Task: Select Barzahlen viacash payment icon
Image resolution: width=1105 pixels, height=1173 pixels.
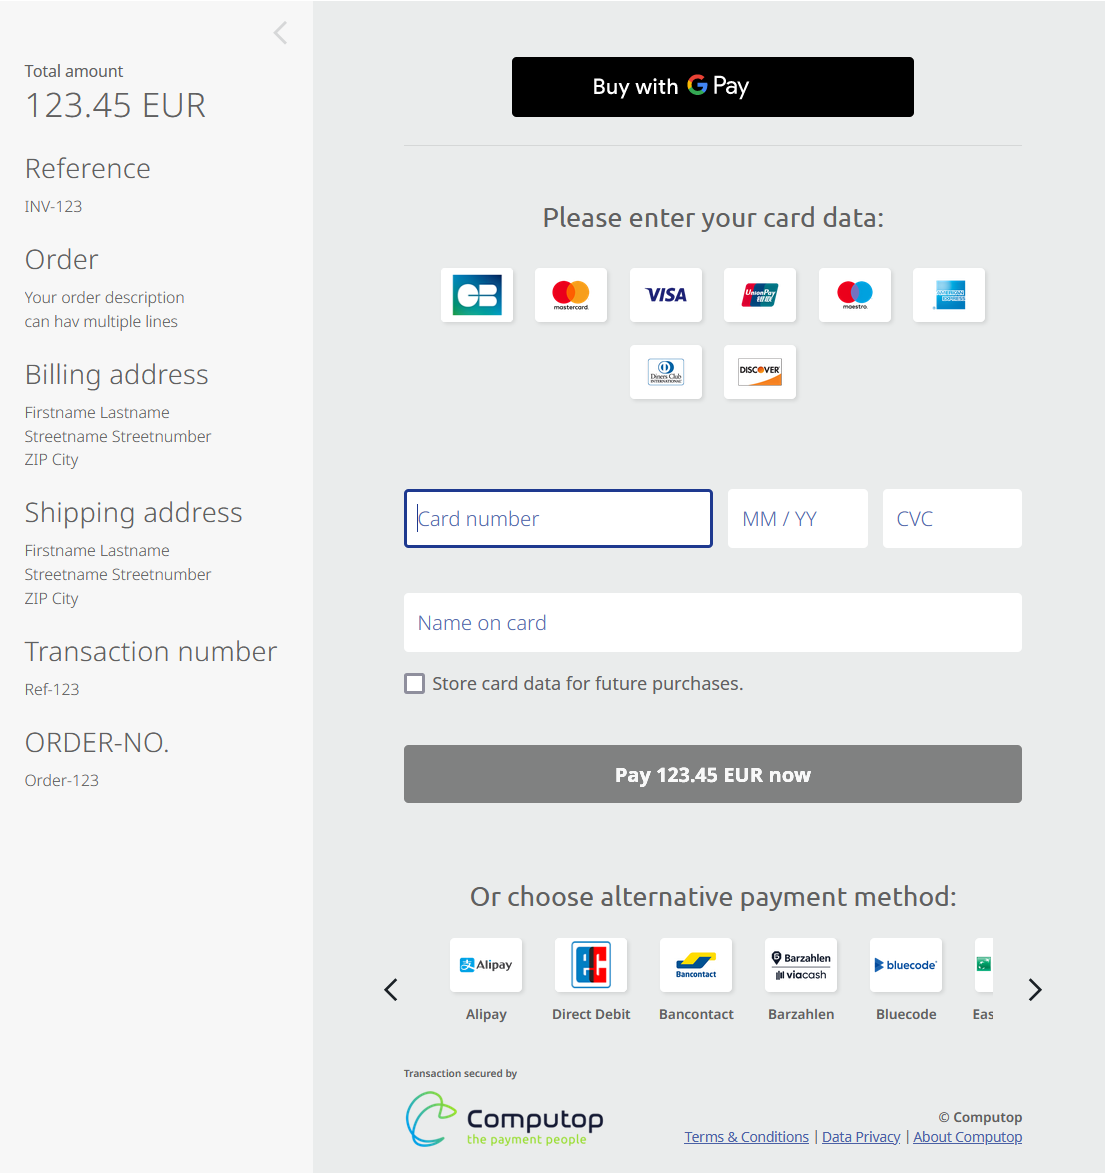Action: [801, 965]
